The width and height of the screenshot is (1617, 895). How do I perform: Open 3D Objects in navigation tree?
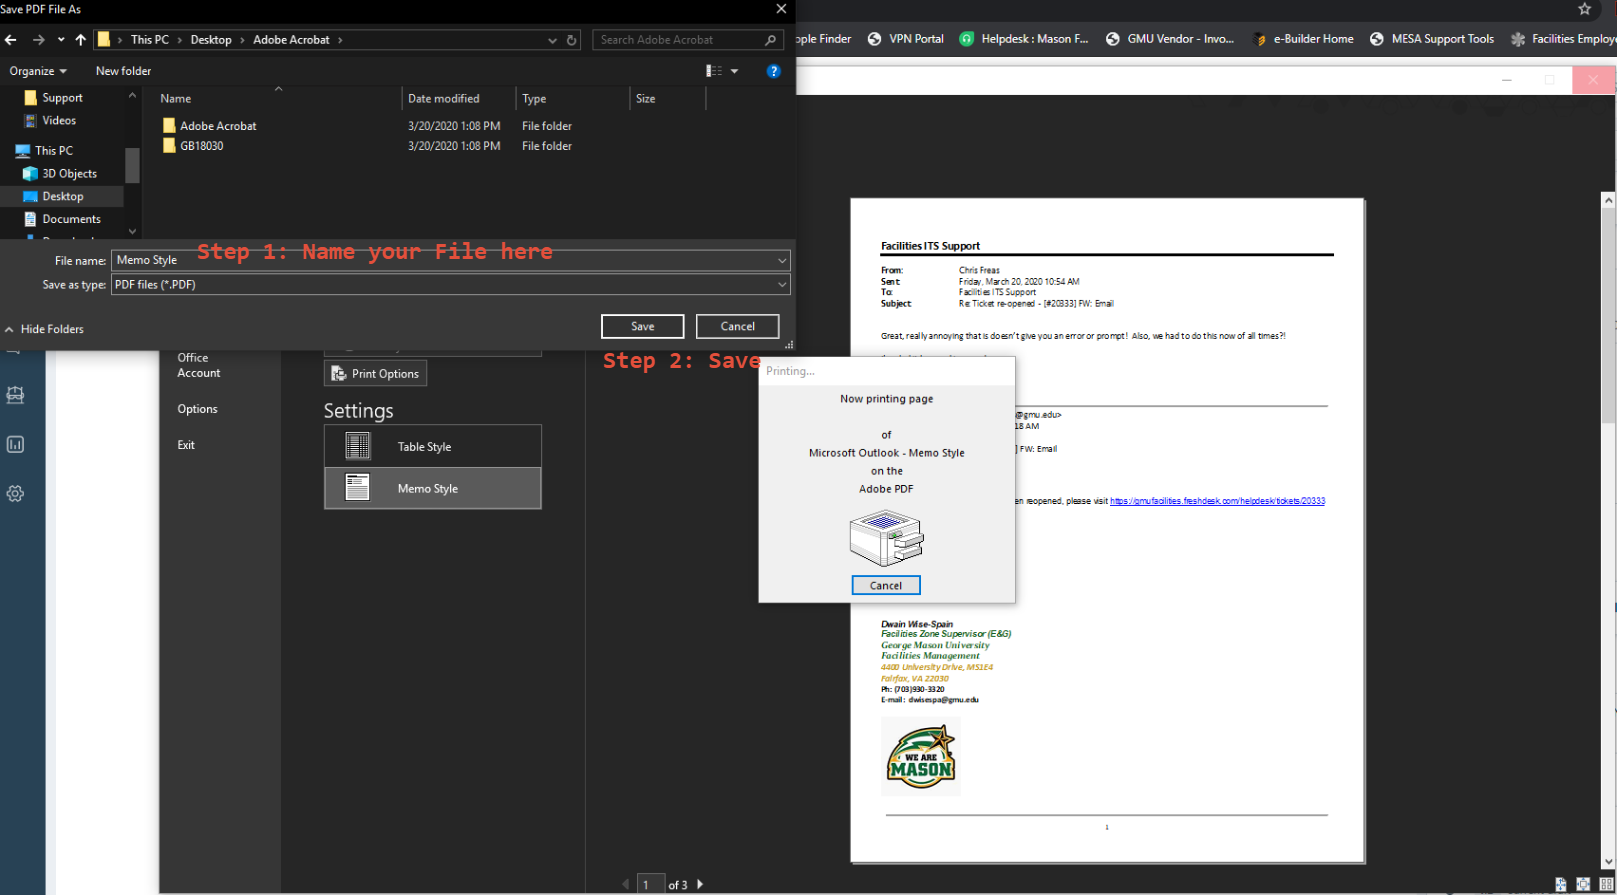tap(69, 174)
